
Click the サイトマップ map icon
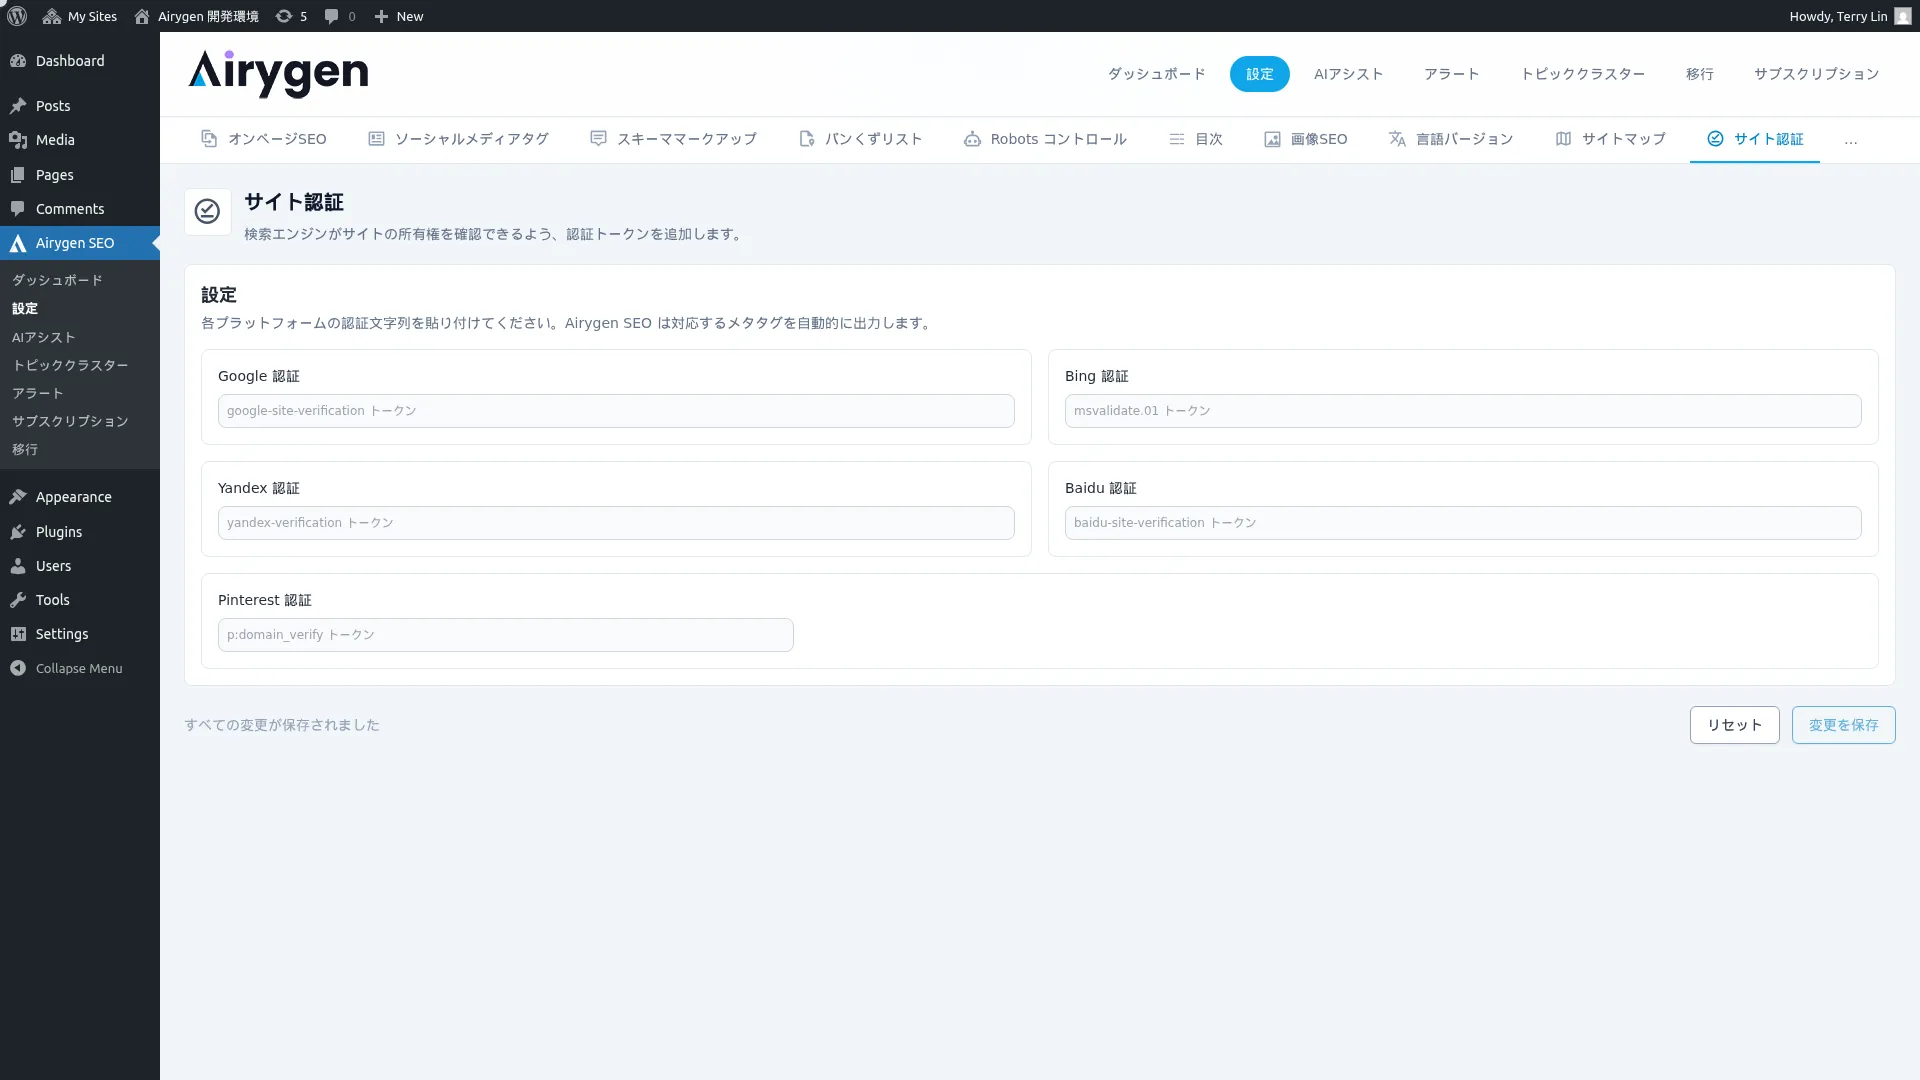click(1563, 139)
